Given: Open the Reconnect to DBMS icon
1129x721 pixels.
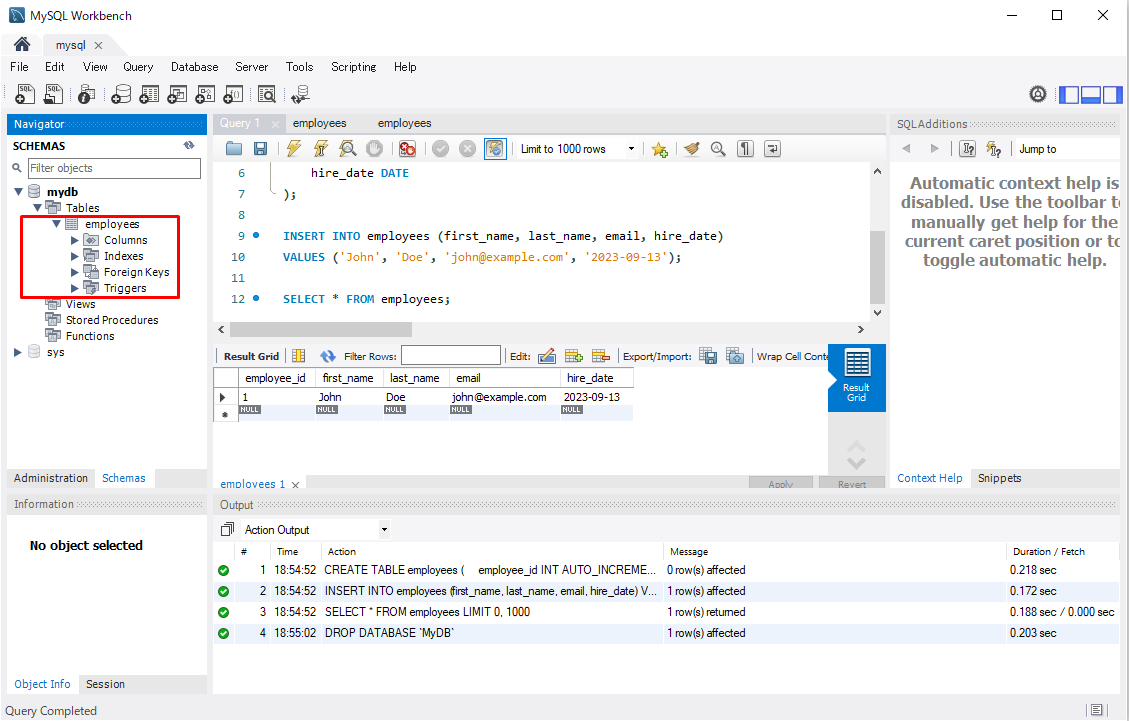Looking at the screenshot, I should tap(299, 95).
